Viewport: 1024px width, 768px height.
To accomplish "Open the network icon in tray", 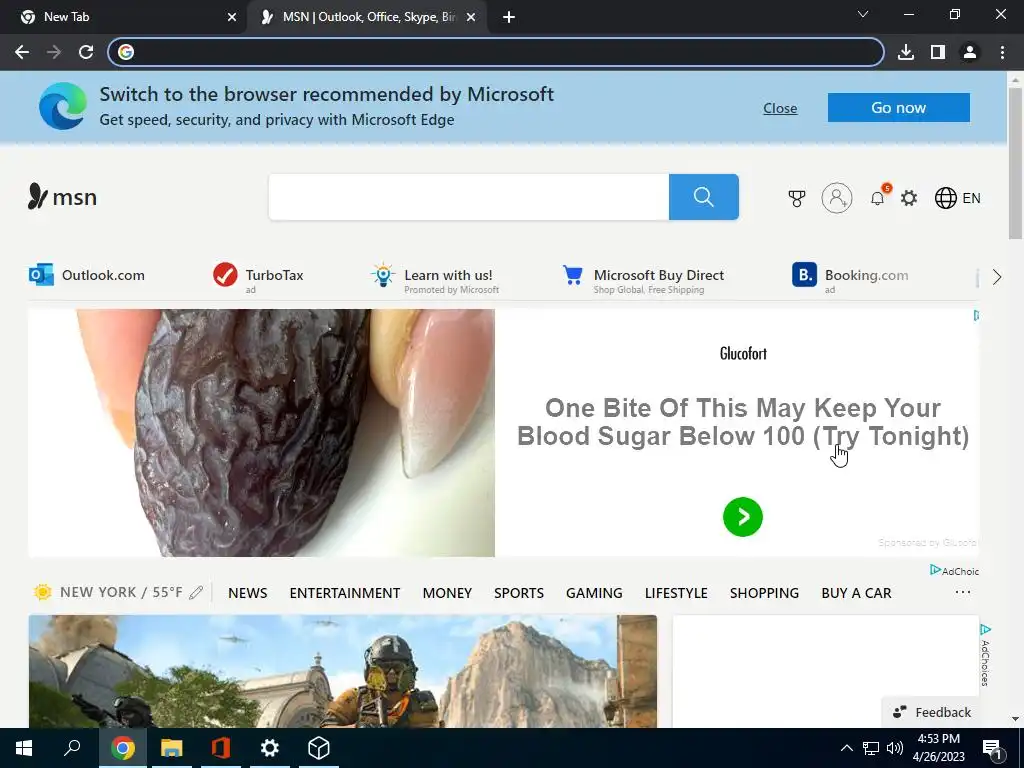I will (871, 748).
